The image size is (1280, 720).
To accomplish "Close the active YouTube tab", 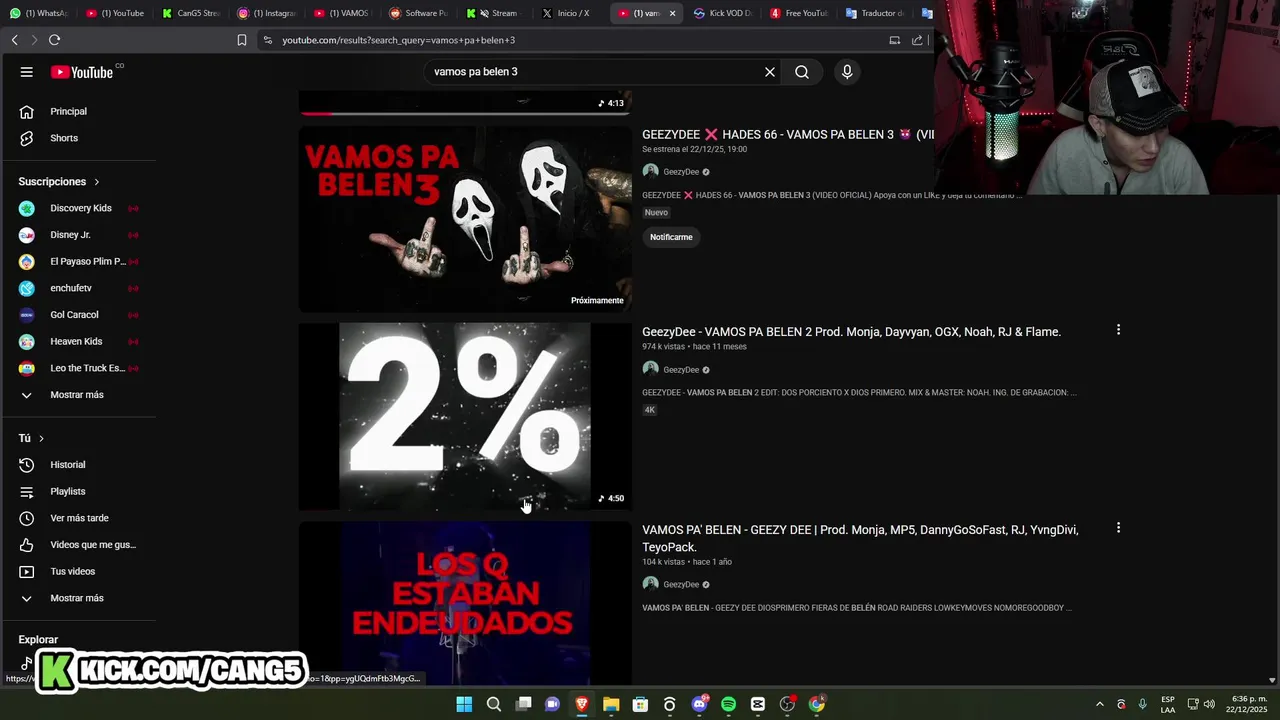I will pos(672,13).
